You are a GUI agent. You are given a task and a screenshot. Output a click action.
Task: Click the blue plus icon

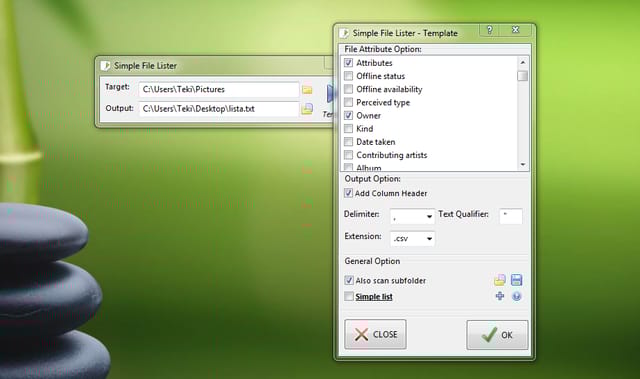[500, 296]
